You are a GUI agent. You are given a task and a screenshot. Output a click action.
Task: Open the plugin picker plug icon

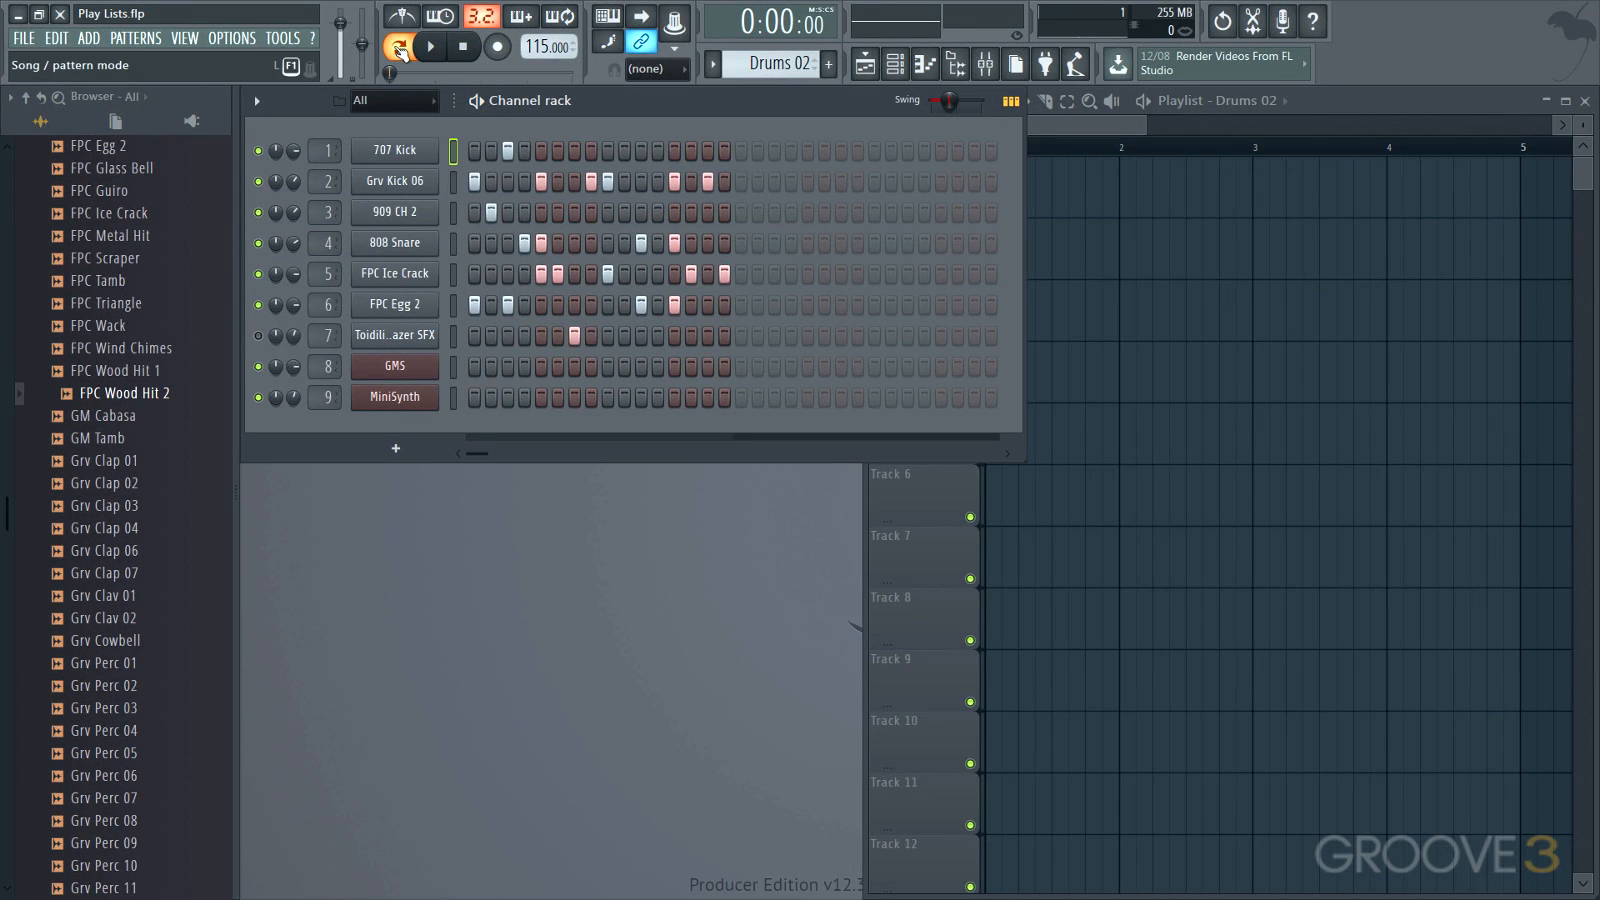tap(1045, 63)
